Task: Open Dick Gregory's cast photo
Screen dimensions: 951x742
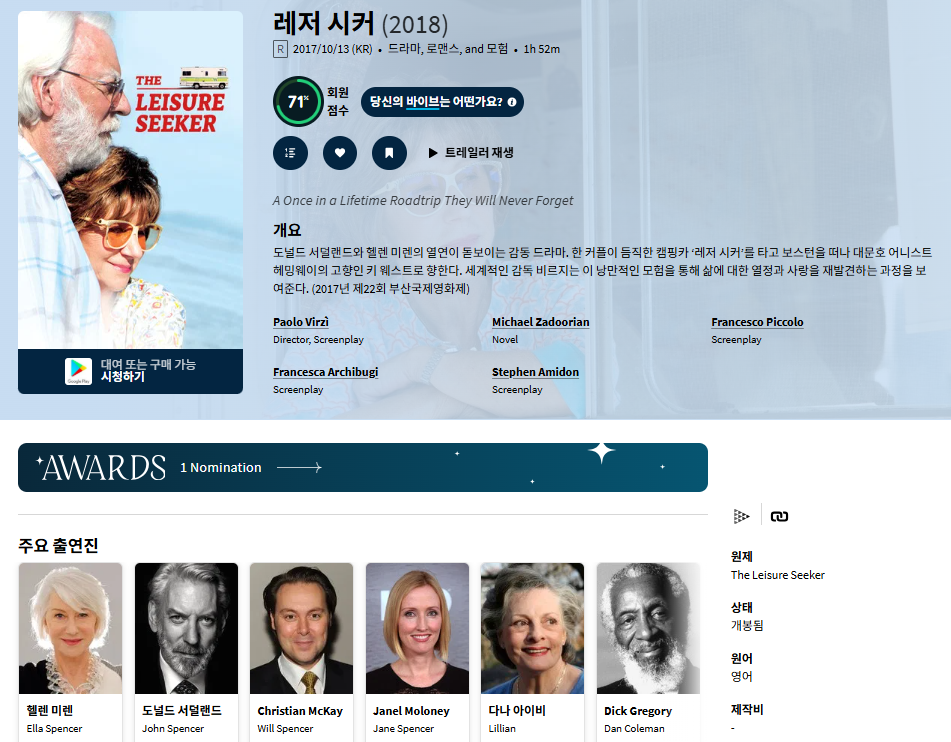Action: coord(648,628)
